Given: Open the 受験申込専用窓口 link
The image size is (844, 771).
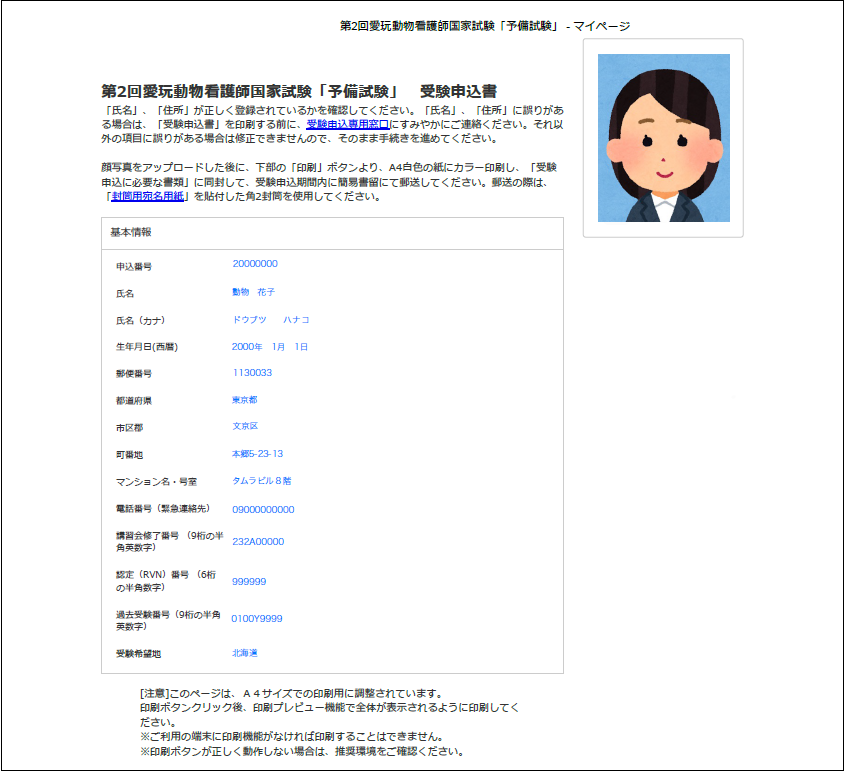Looking at the screenshot, I should pyautogui.click(x=347, y=124).
